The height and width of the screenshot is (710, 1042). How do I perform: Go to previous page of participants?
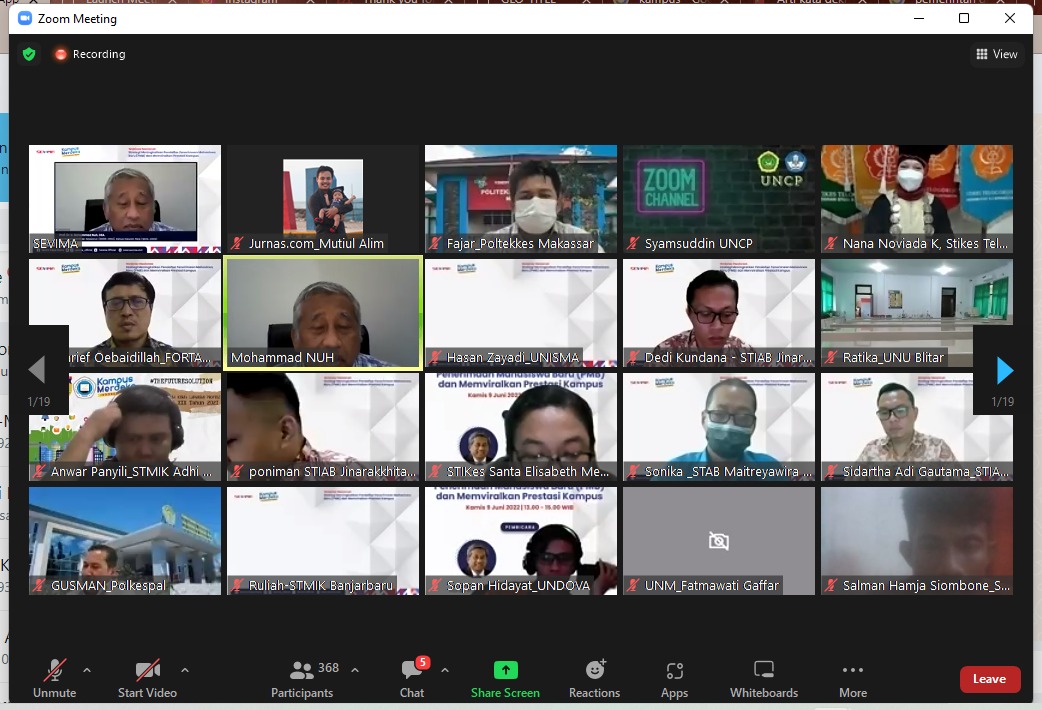coord(37,371)
